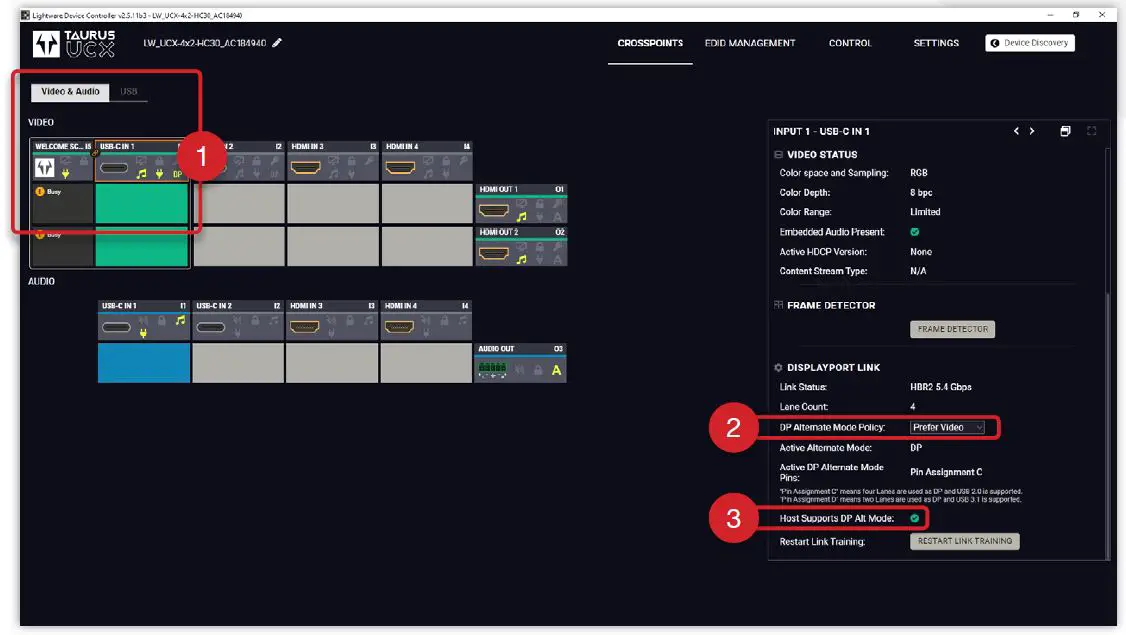The image size is (1126, 635).
Task: Go to the previous port with left arrow
Action: coord(1016,131)
